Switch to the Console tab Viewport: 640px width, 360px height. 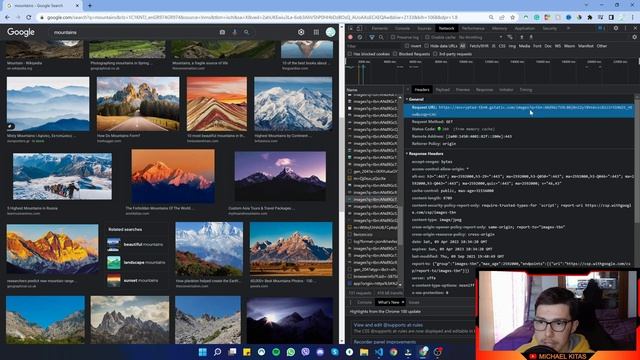[x=402, y=28]
